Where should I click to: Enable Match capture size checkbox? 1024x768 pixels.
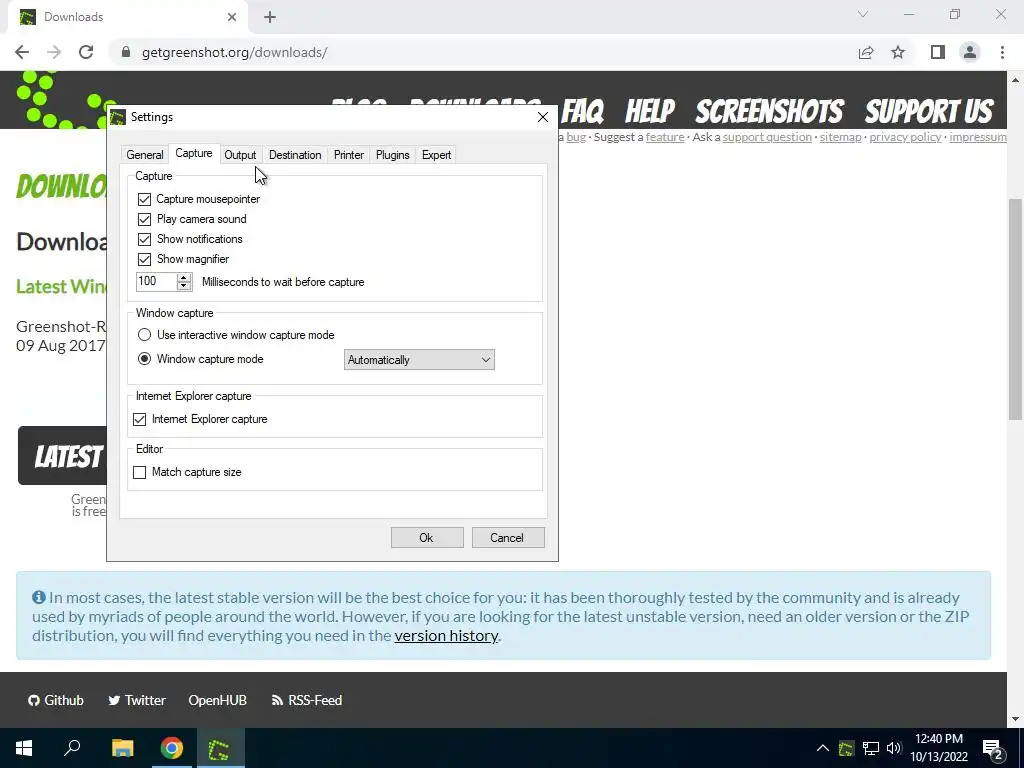[x=140, y=472]
